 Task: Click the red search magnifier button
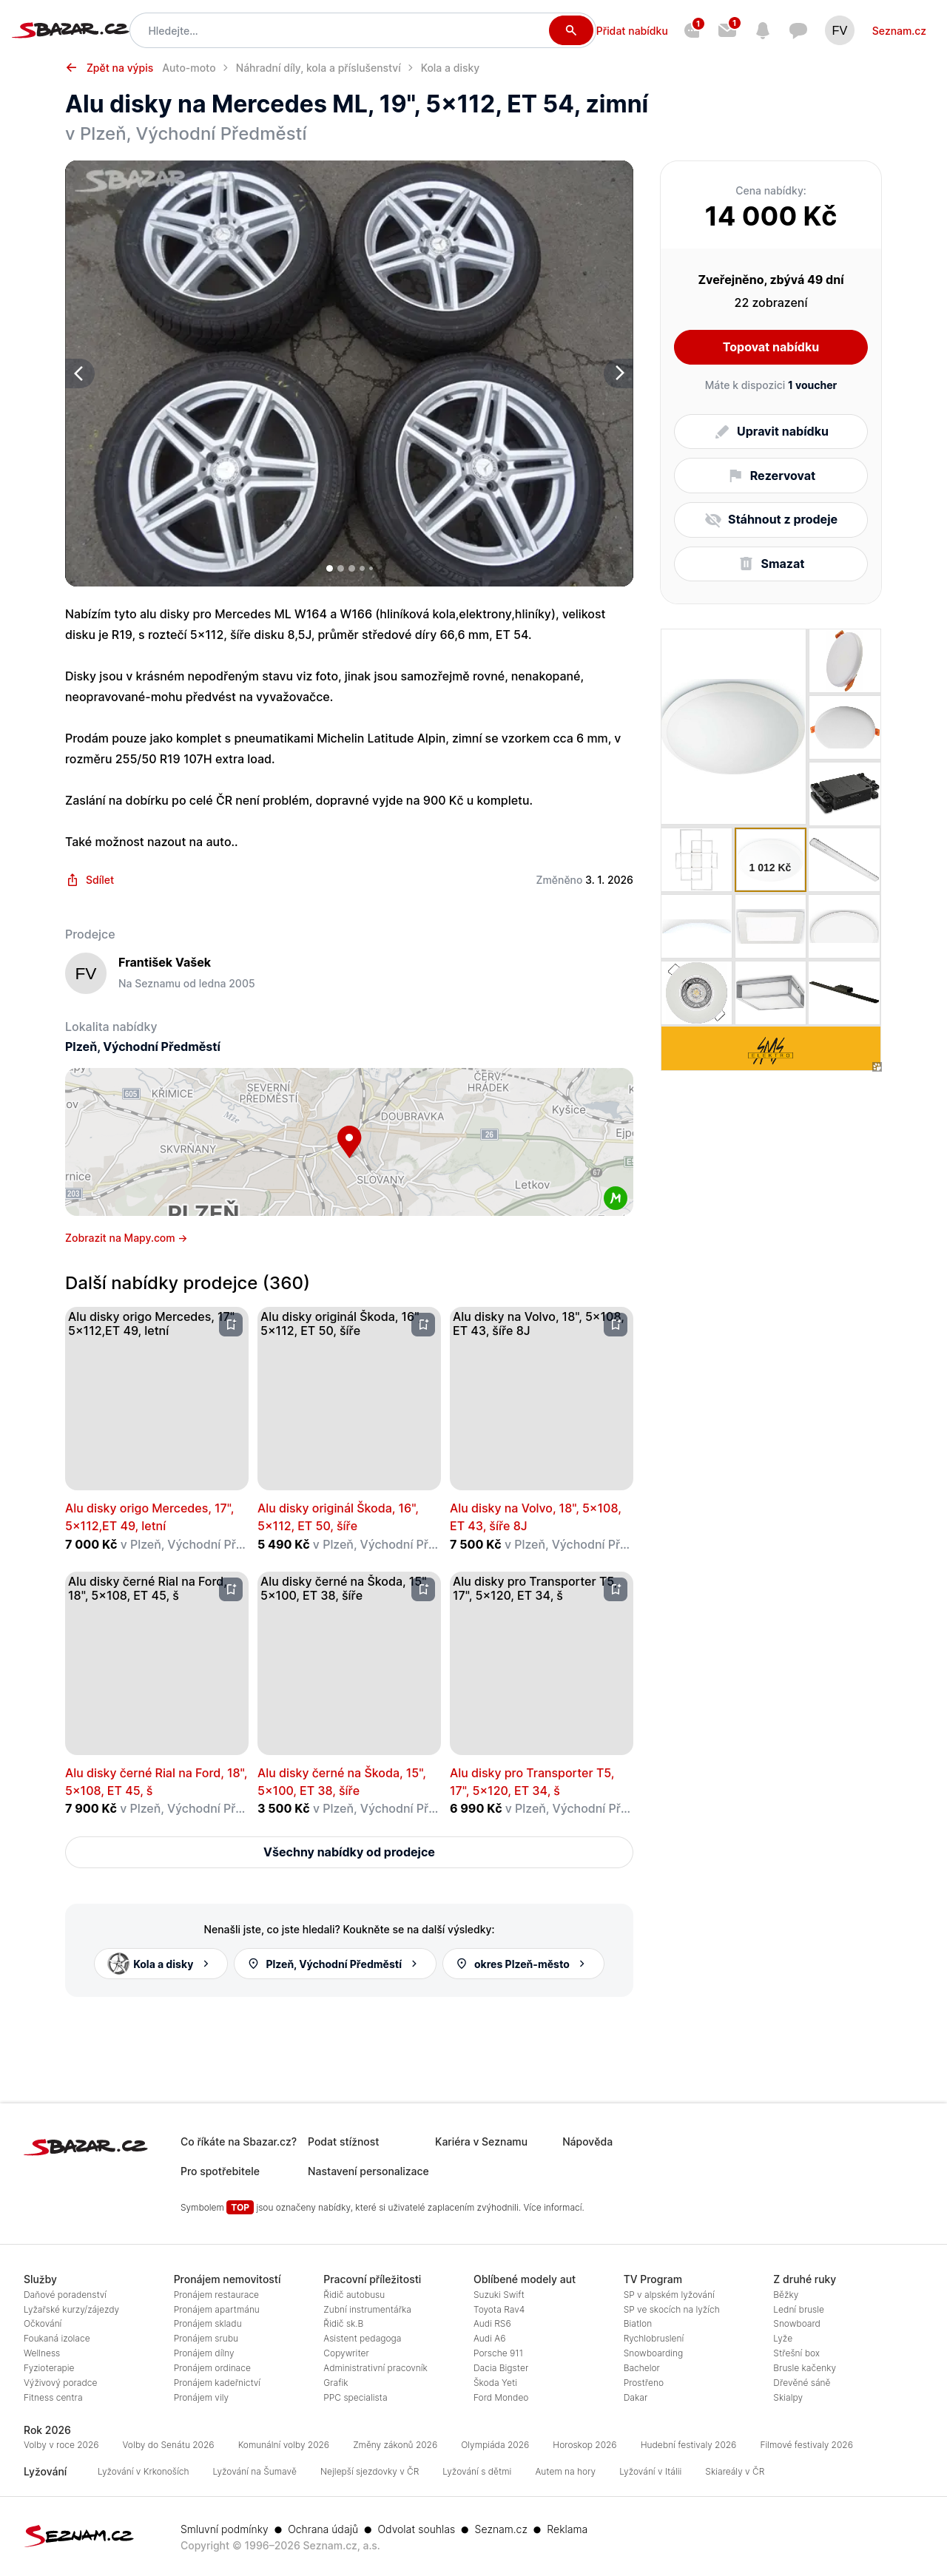(570, 30)
